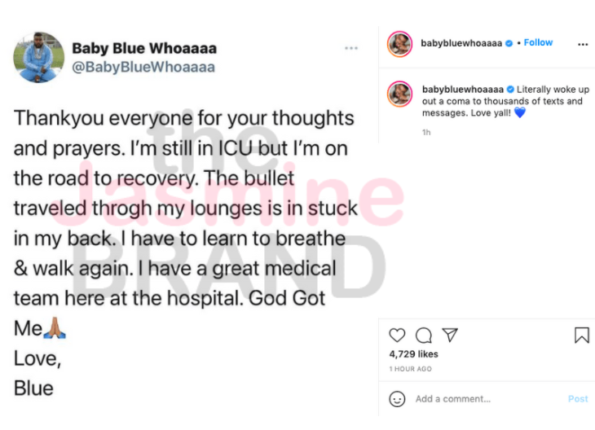Click Post to submit comment

click(x=578, y=399)
